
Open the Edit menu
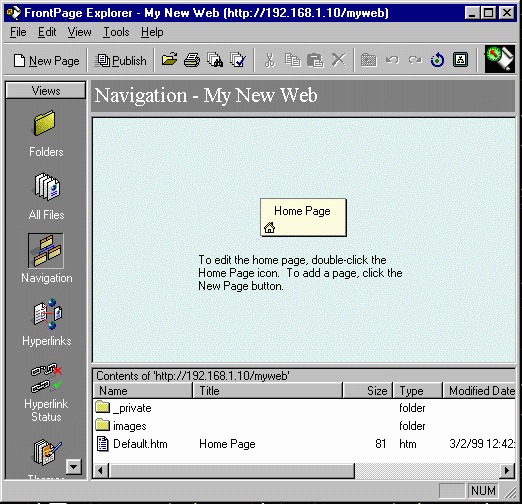[47, 32]
